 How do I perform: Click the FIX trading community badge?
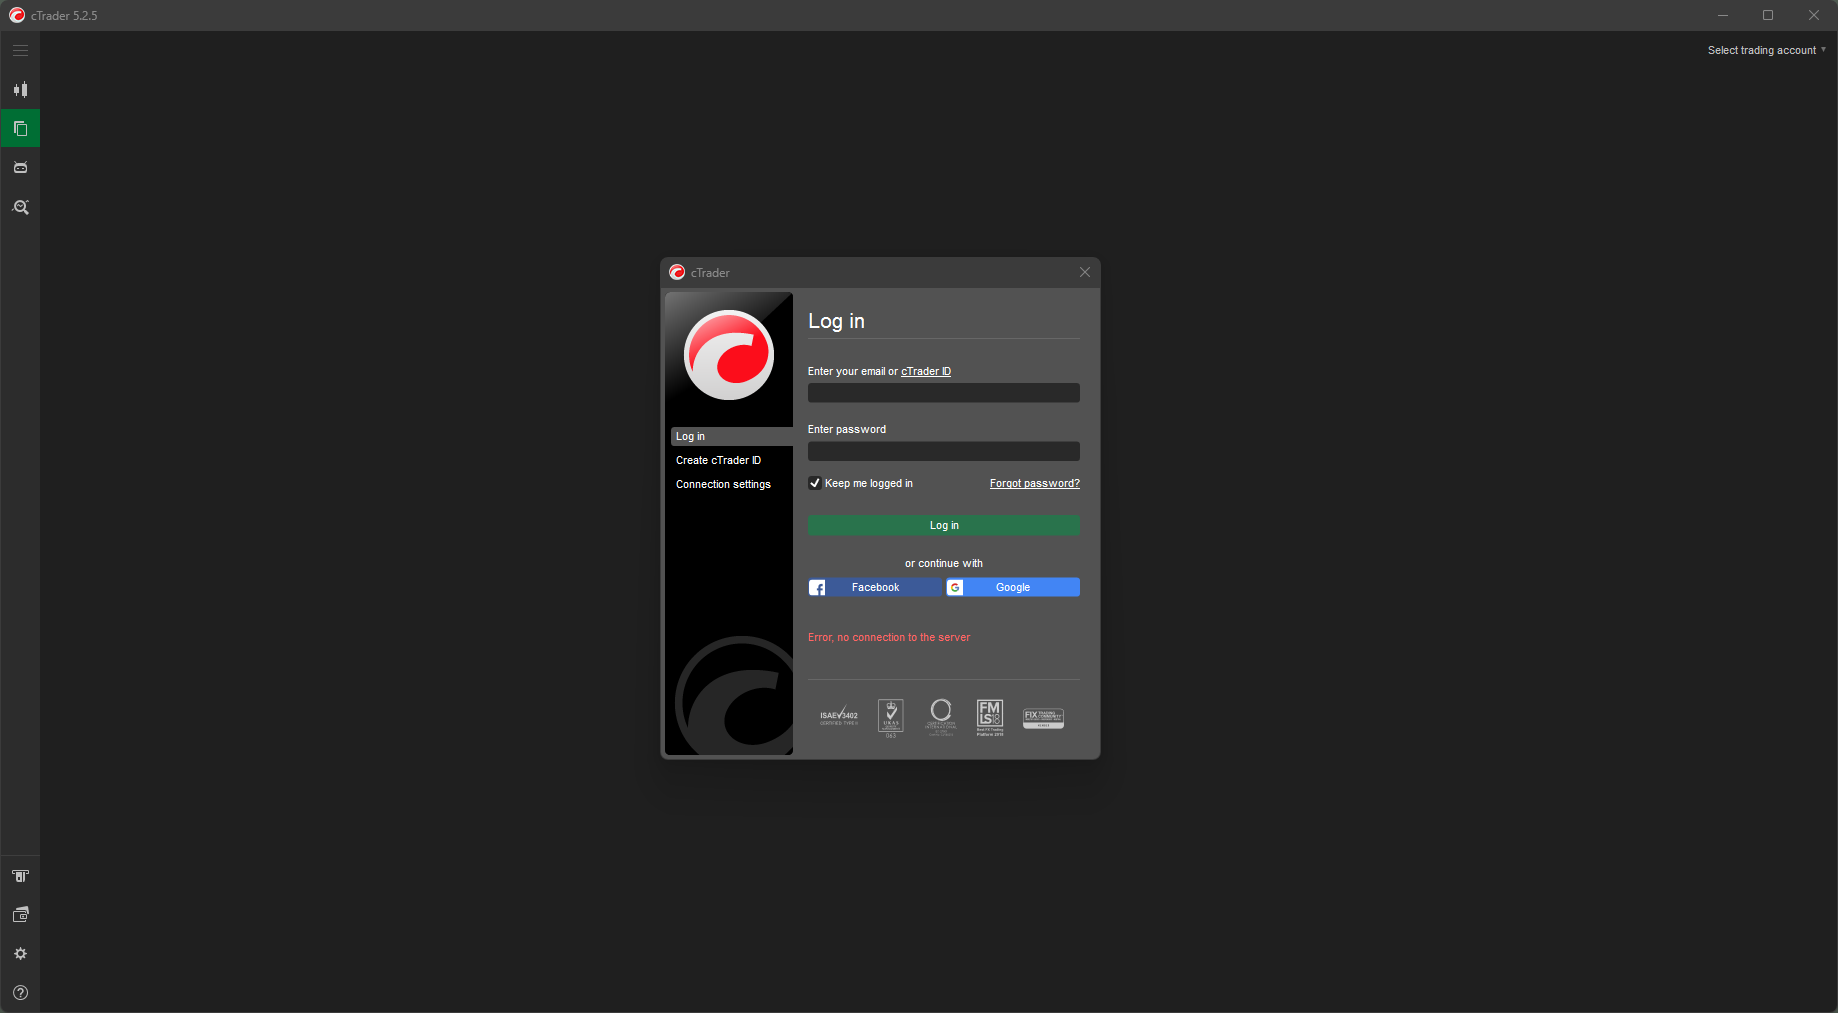click(1043, 718)
